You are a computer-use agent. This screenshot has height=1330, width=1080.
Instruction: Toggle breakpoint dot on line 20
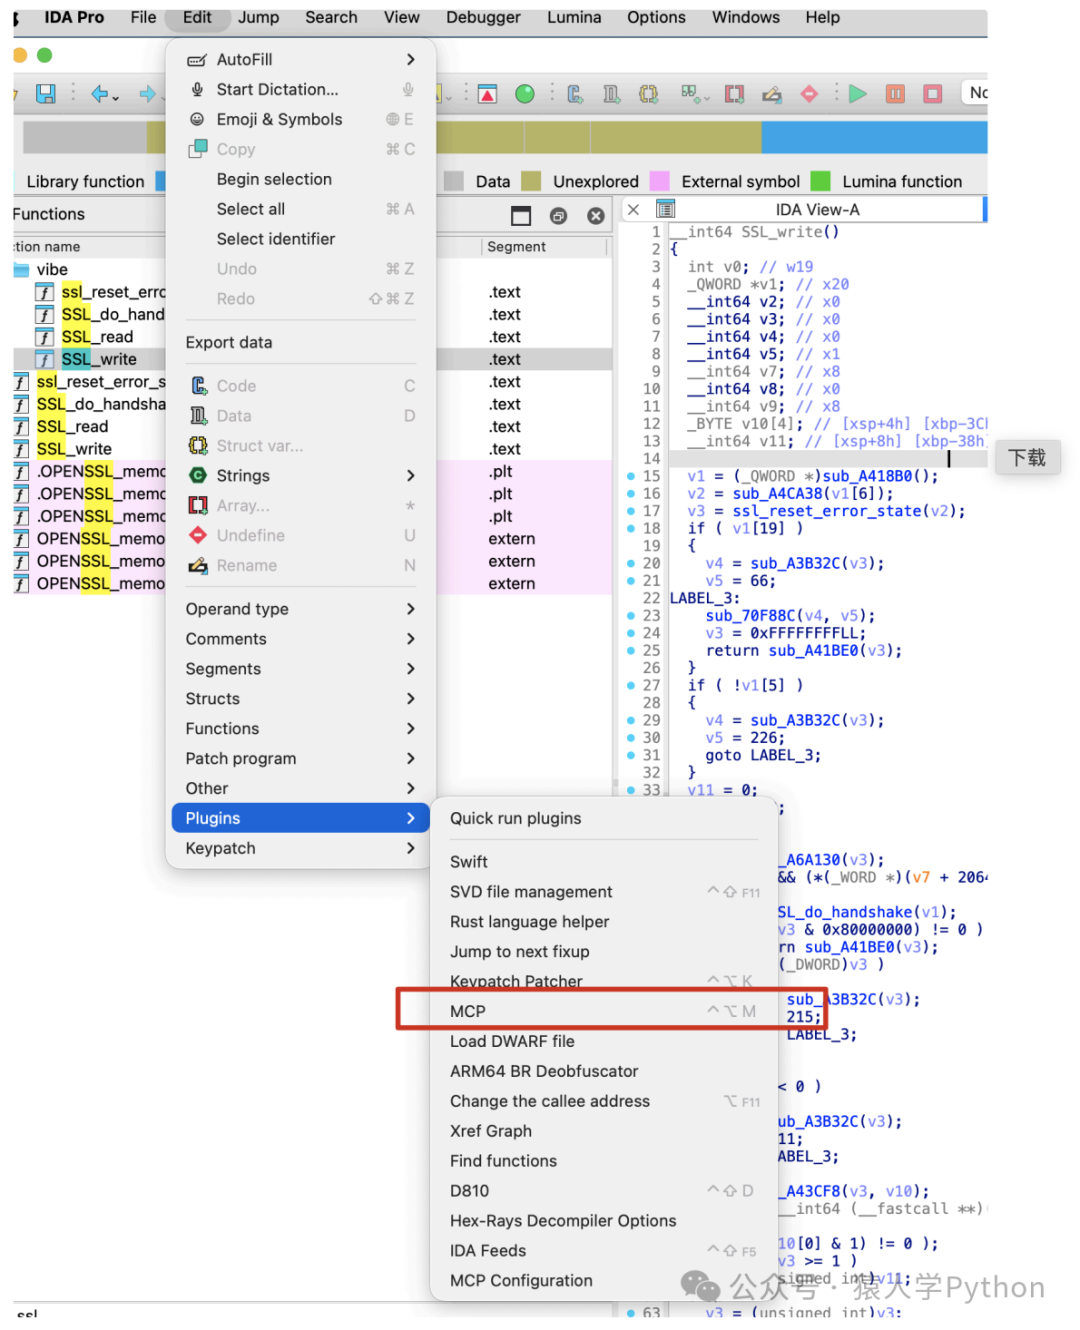coord(631,563)
